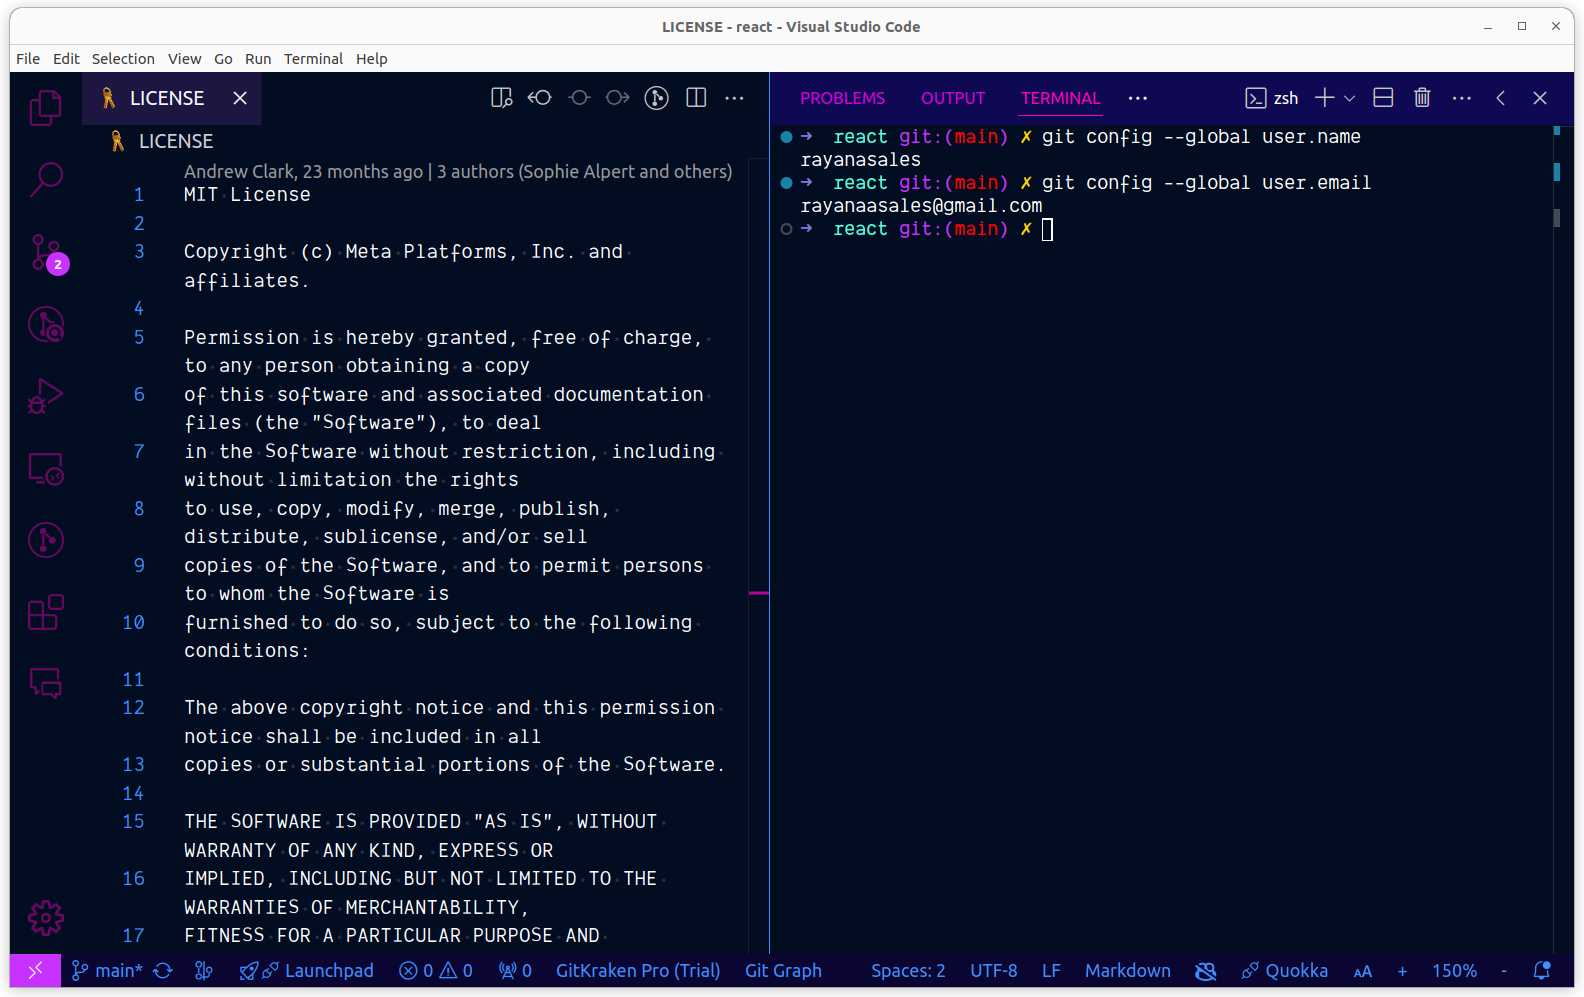The width and height of the screenshot is (1584, 997).
Task: Open the Go menu
Action: 223,59
